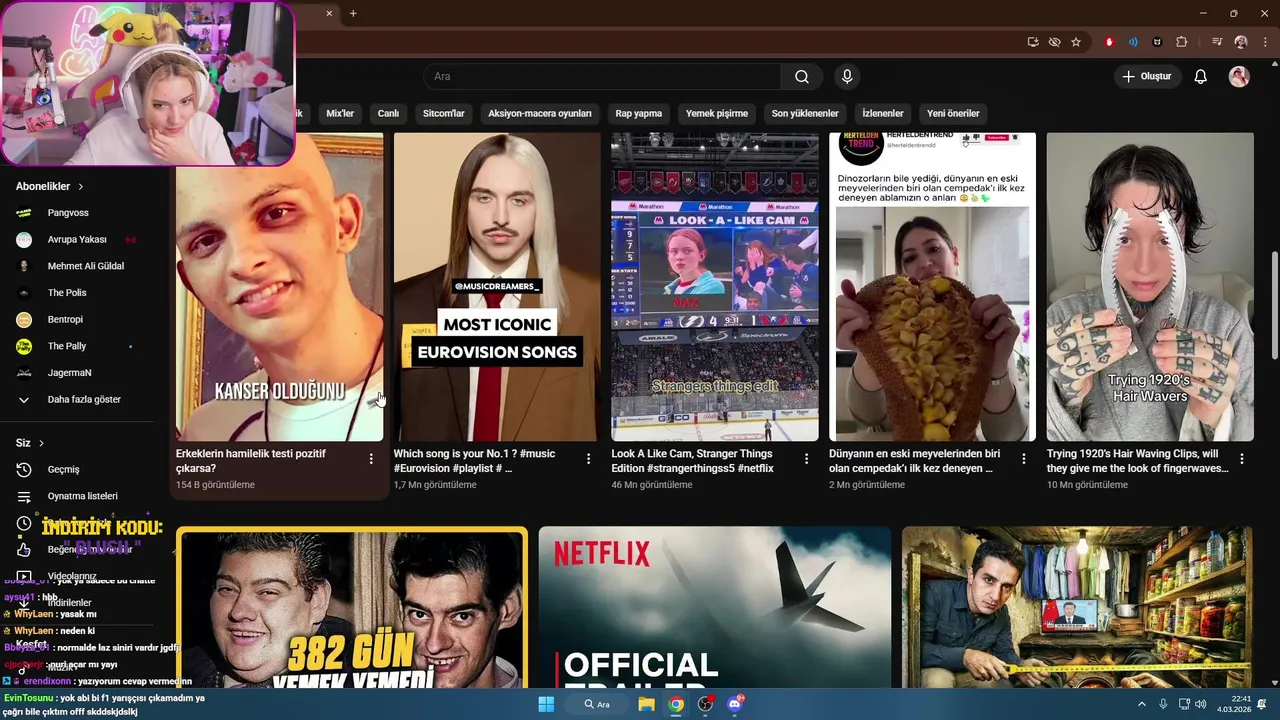The image size is (1280, 720).
Task: Open the man with tape measure video
Action: pyautogui.click(x=1077, y=608)
